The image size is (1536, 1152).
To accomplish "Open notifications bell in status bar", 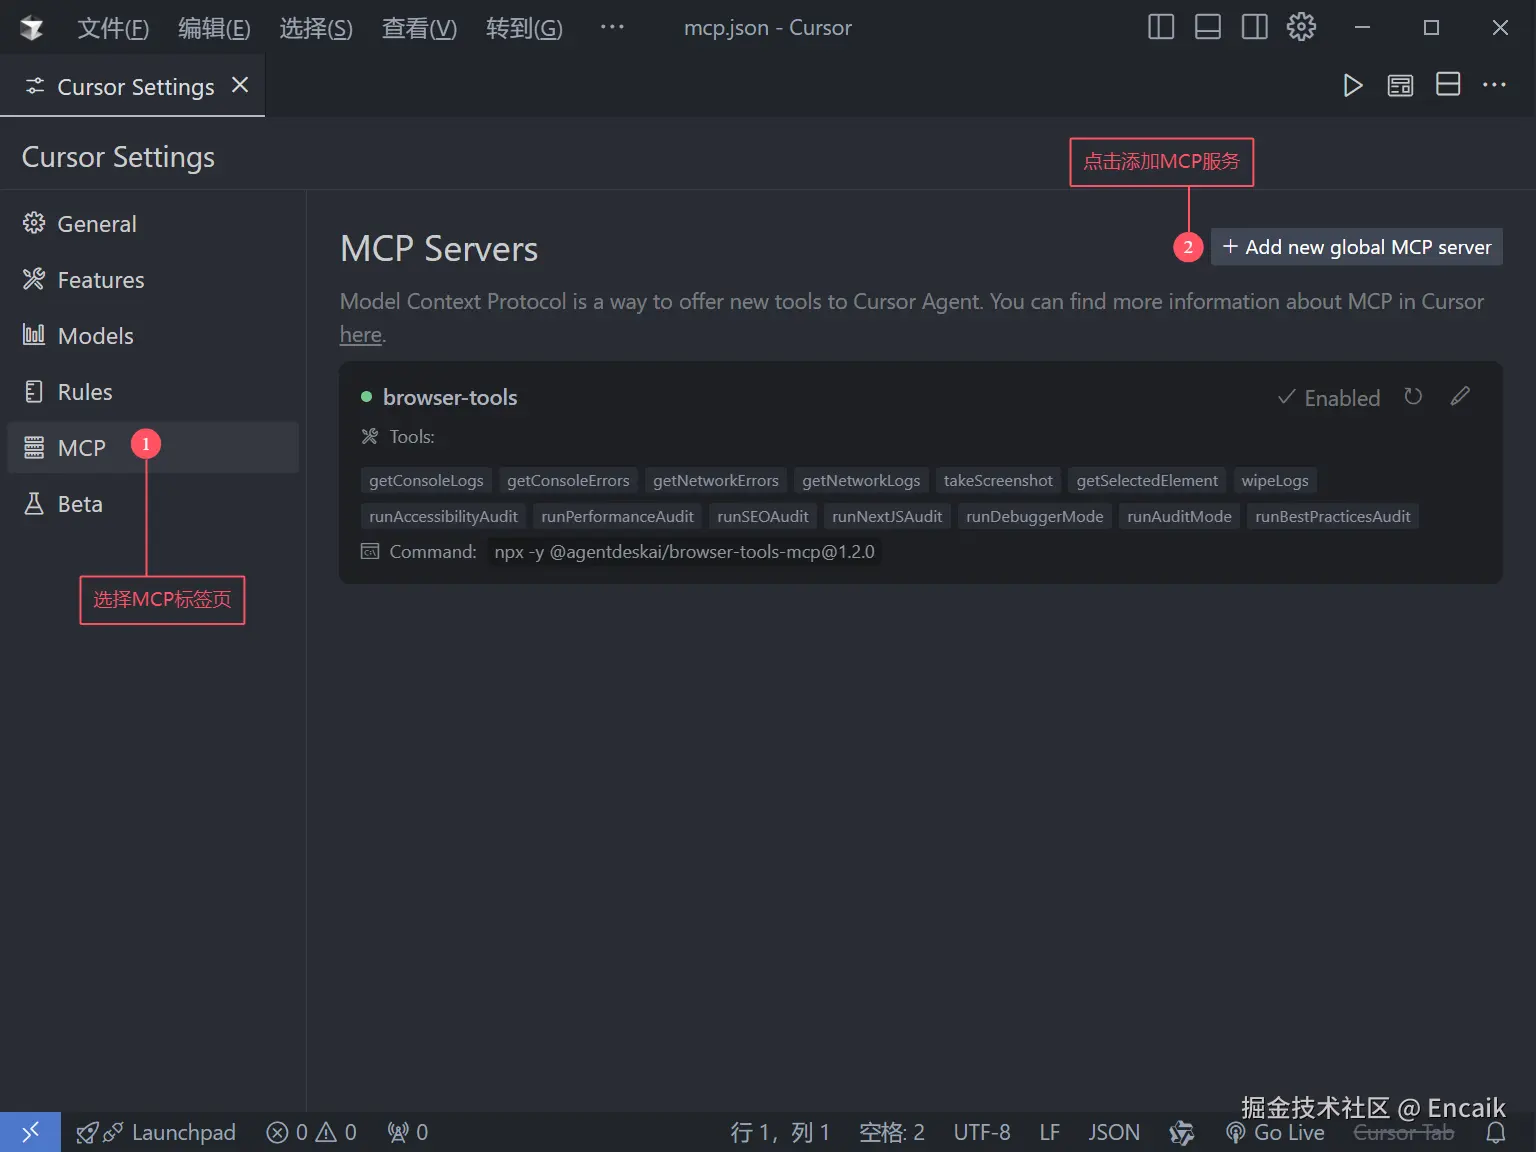I will 1496,1132.
